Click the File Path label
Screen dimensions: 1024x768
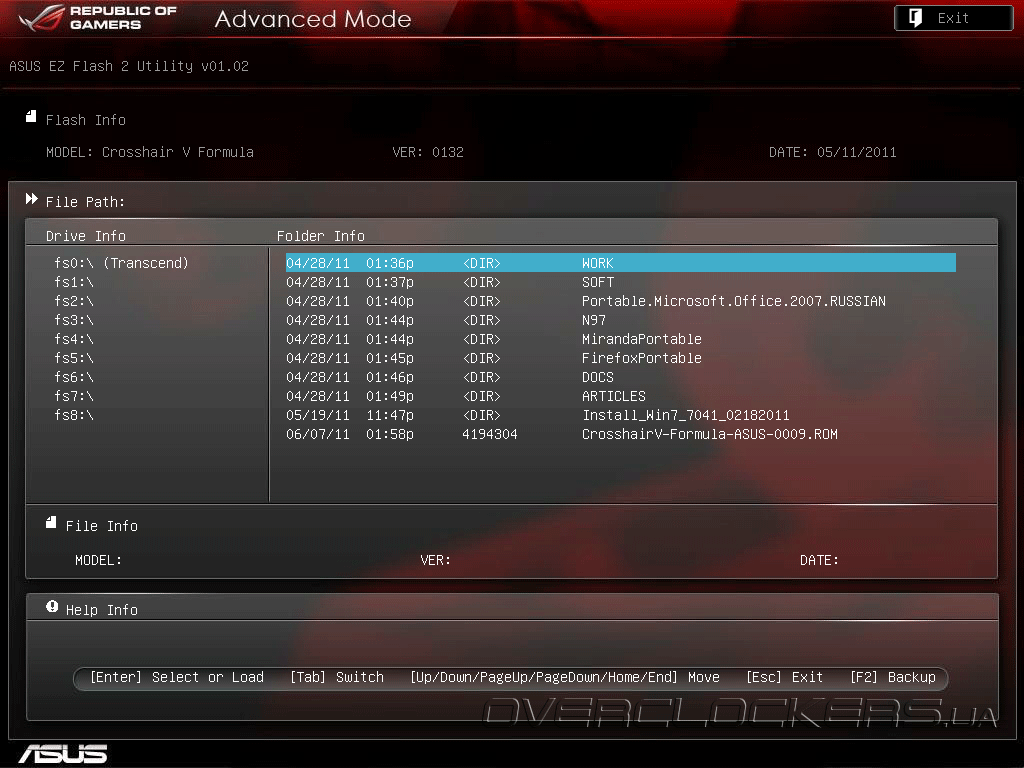(85, 202)
